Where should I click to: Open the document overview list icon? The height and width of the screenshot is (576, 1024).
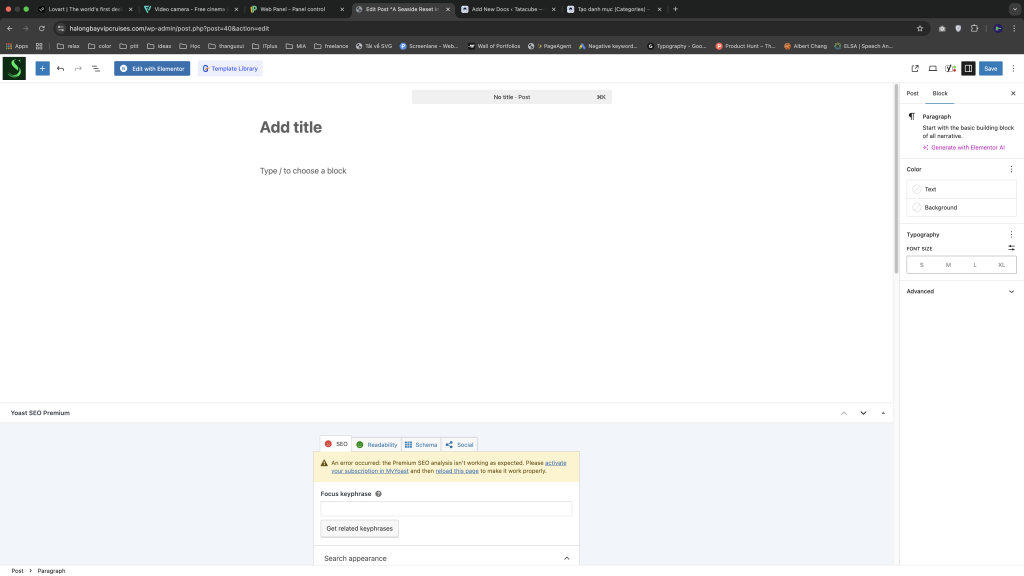coord(96,68)
